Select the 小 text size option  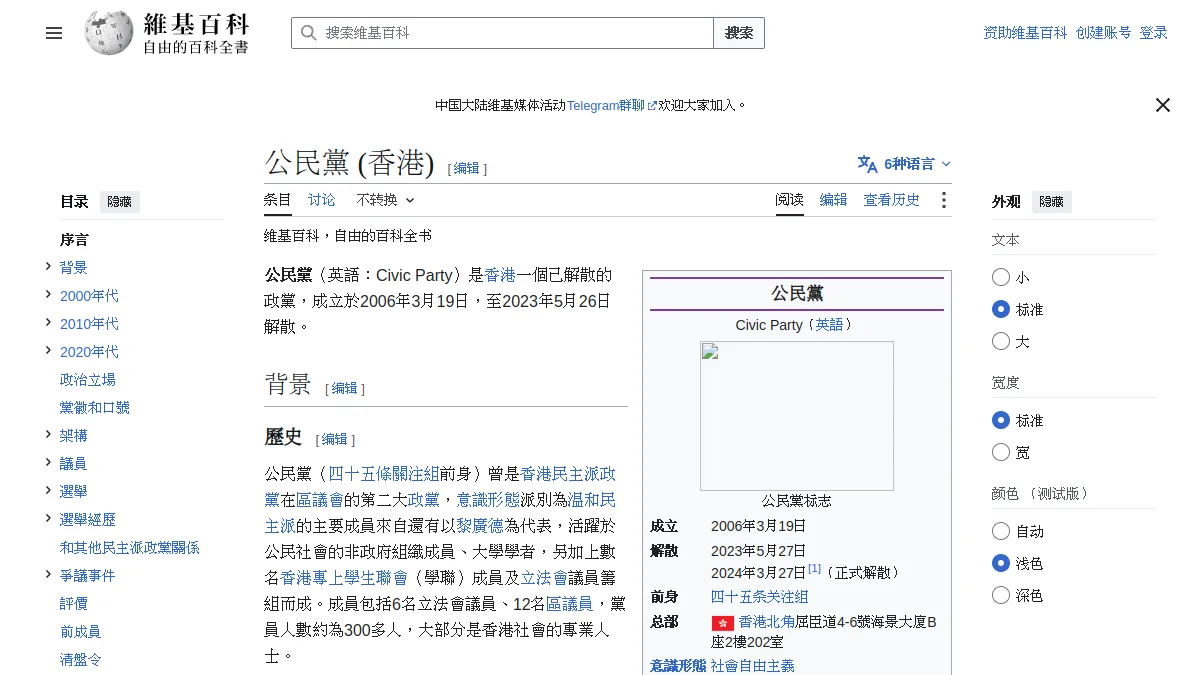pyautogui.click(x=1001, y=277)
